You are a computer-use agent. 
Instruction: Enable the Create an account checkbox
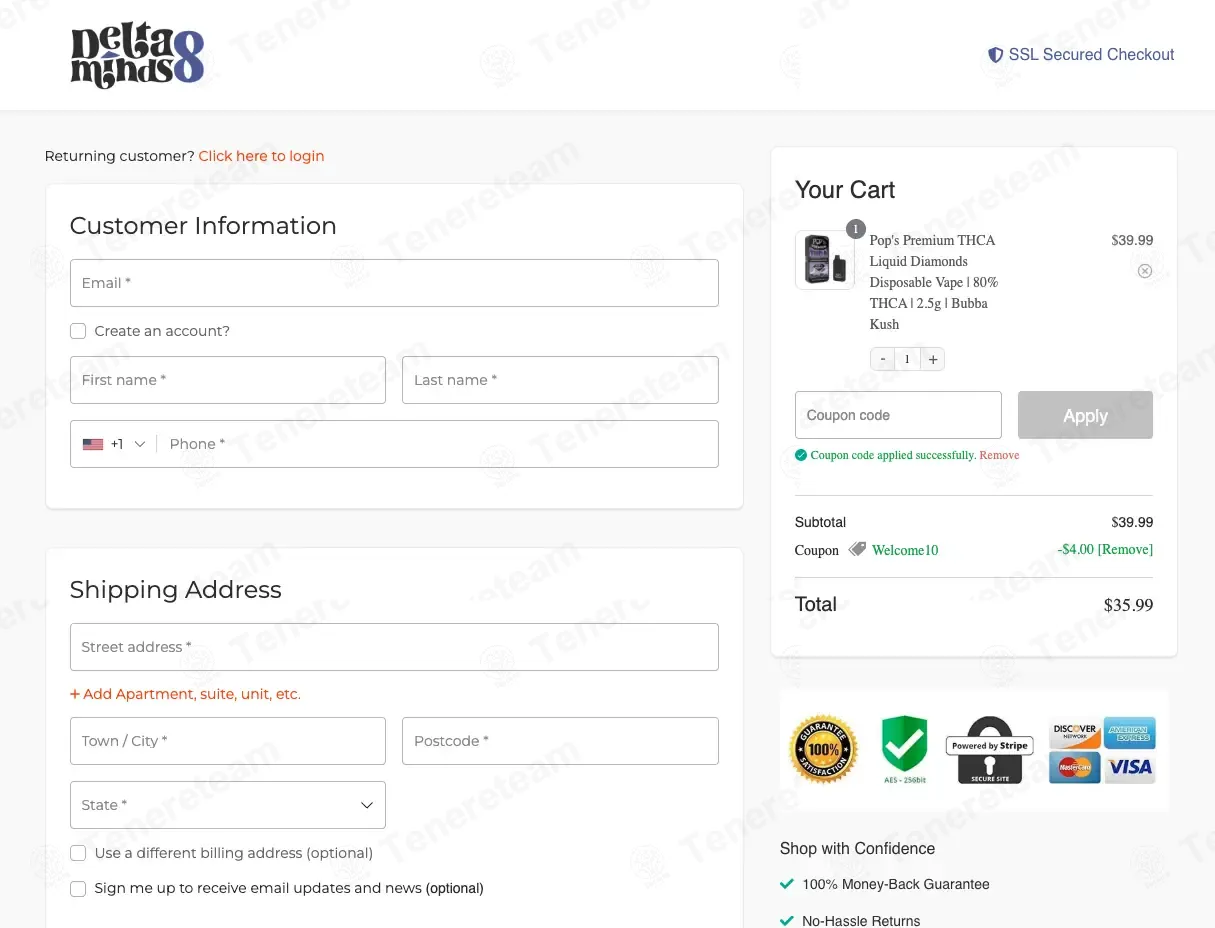(78, 331)
